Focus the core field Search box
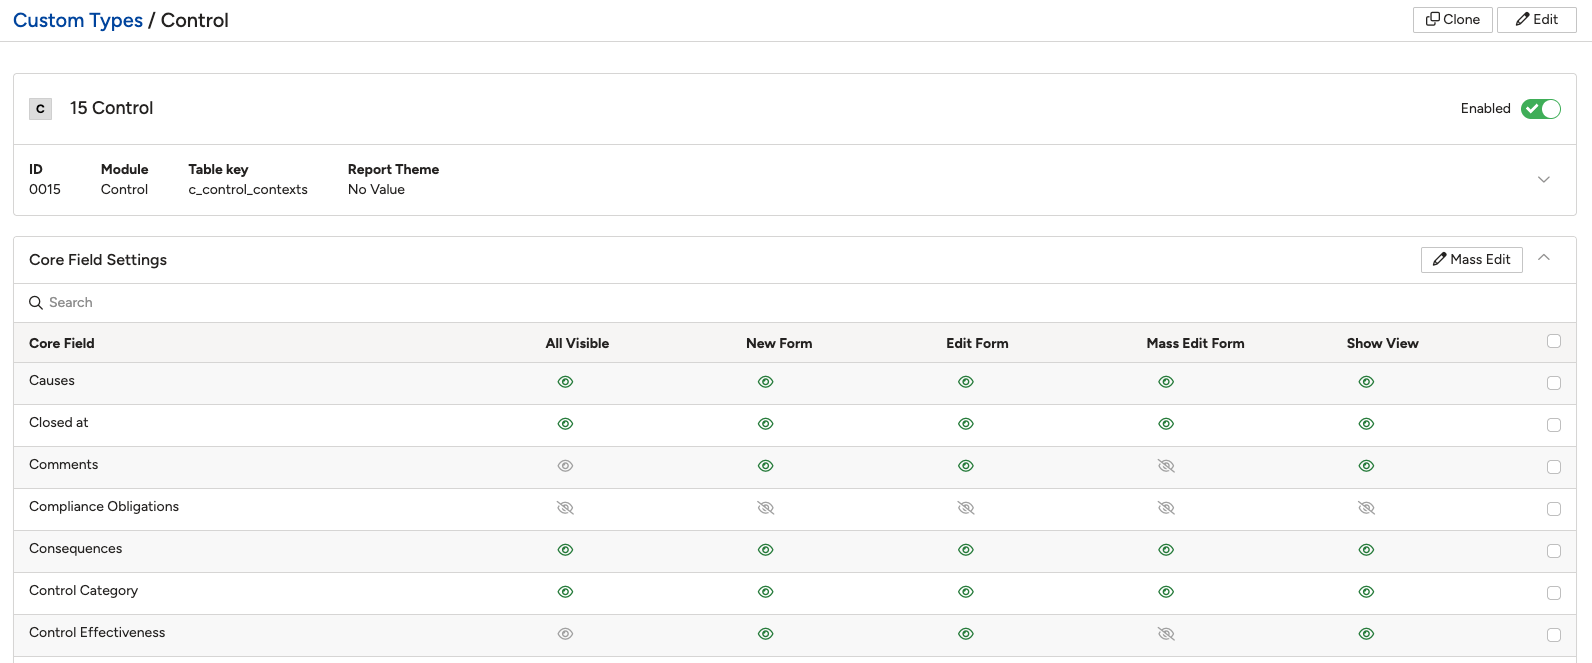The width and height of the screenshot is (1592, 663). click(x=795, y=303)
